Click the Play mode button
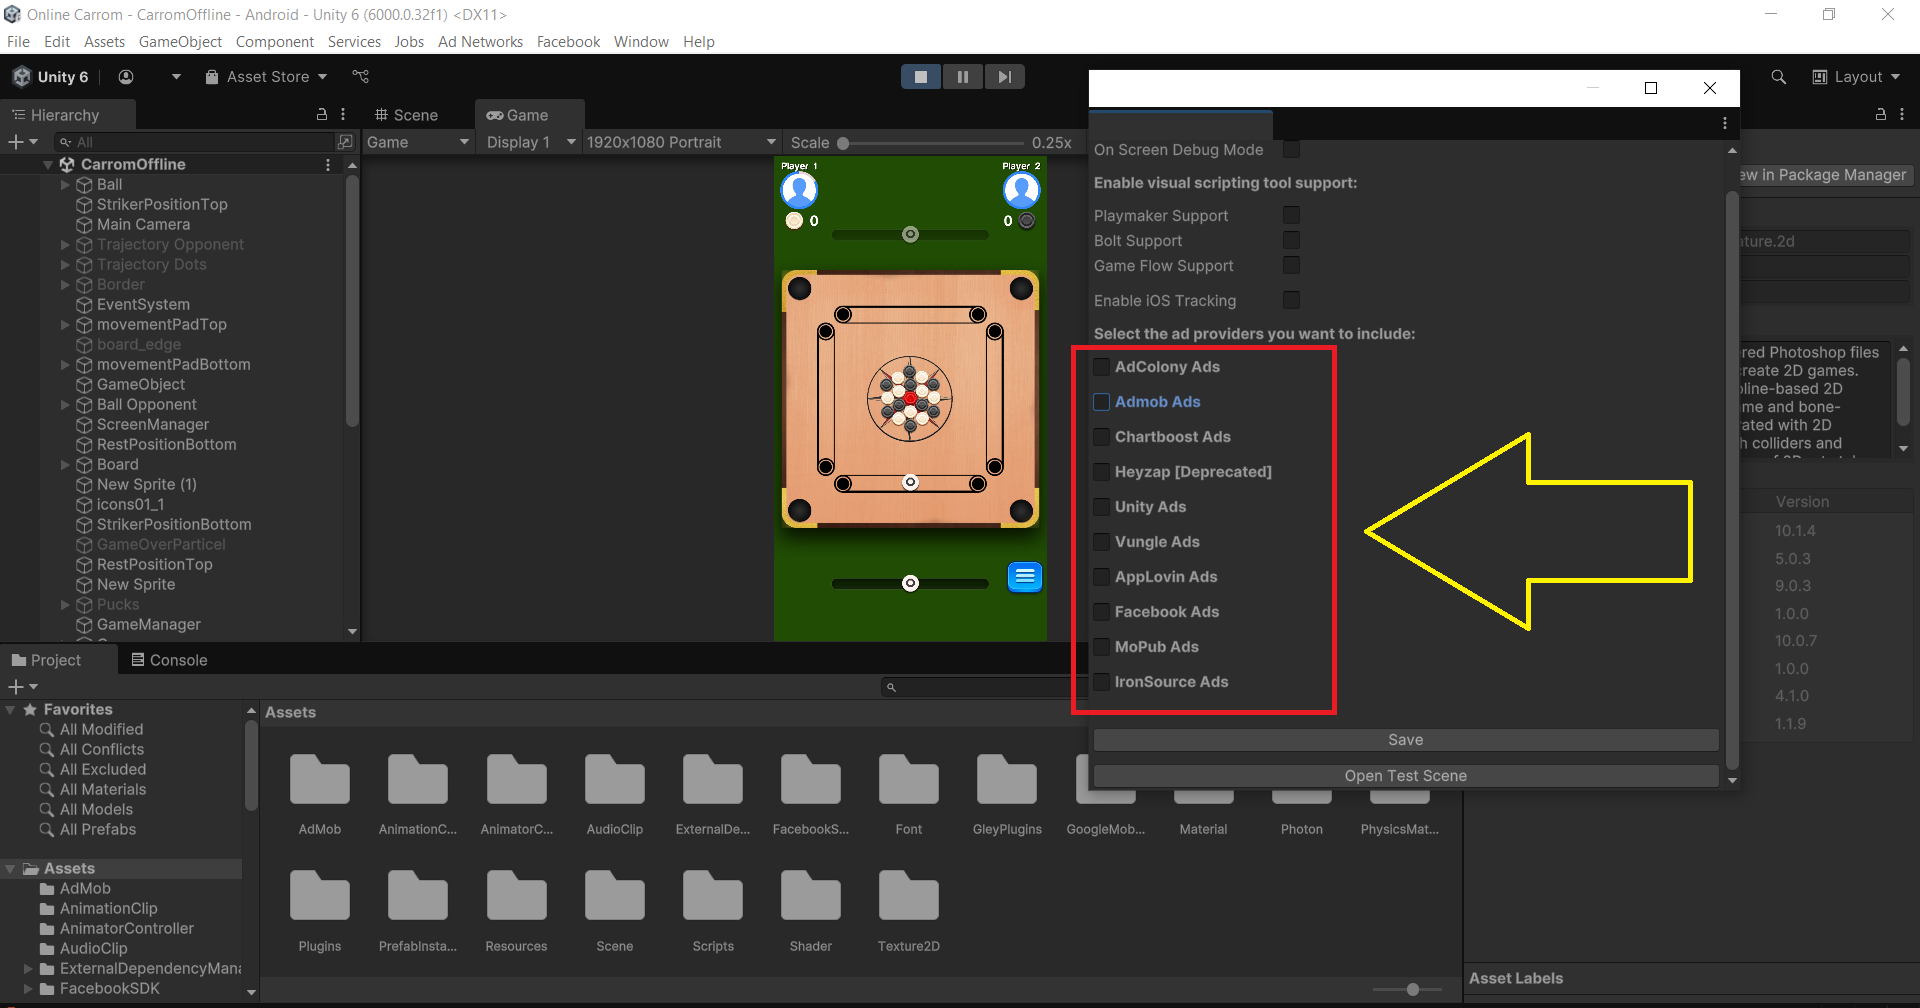The height and width of the screenshot is (1008, 1920). point(921,77)
